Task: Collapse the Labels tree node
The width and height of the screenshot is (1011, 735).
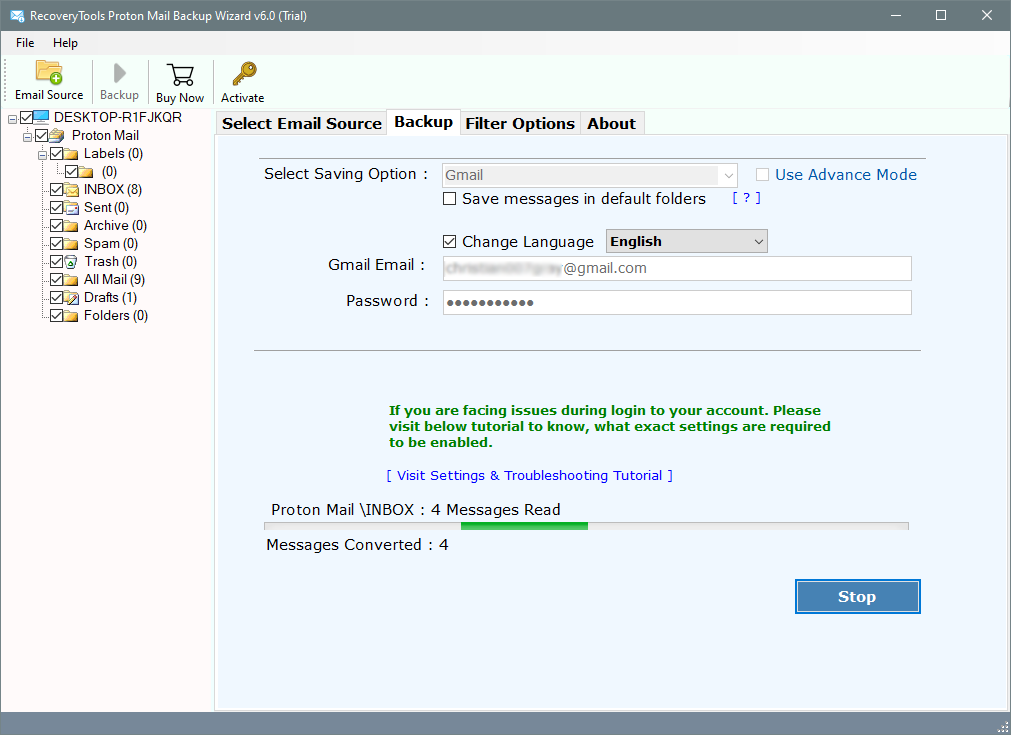Action: pyautogui.click(x=42, y=155)
